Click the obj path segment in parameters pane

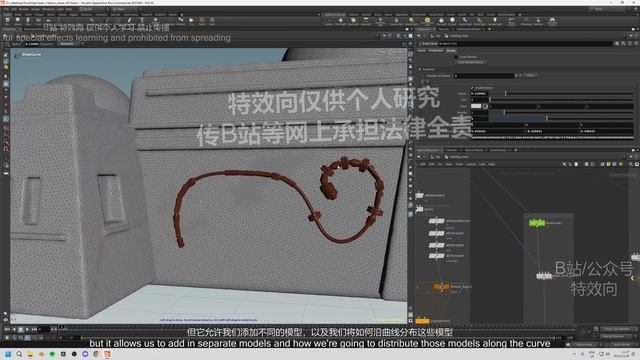tap(437, 36)
